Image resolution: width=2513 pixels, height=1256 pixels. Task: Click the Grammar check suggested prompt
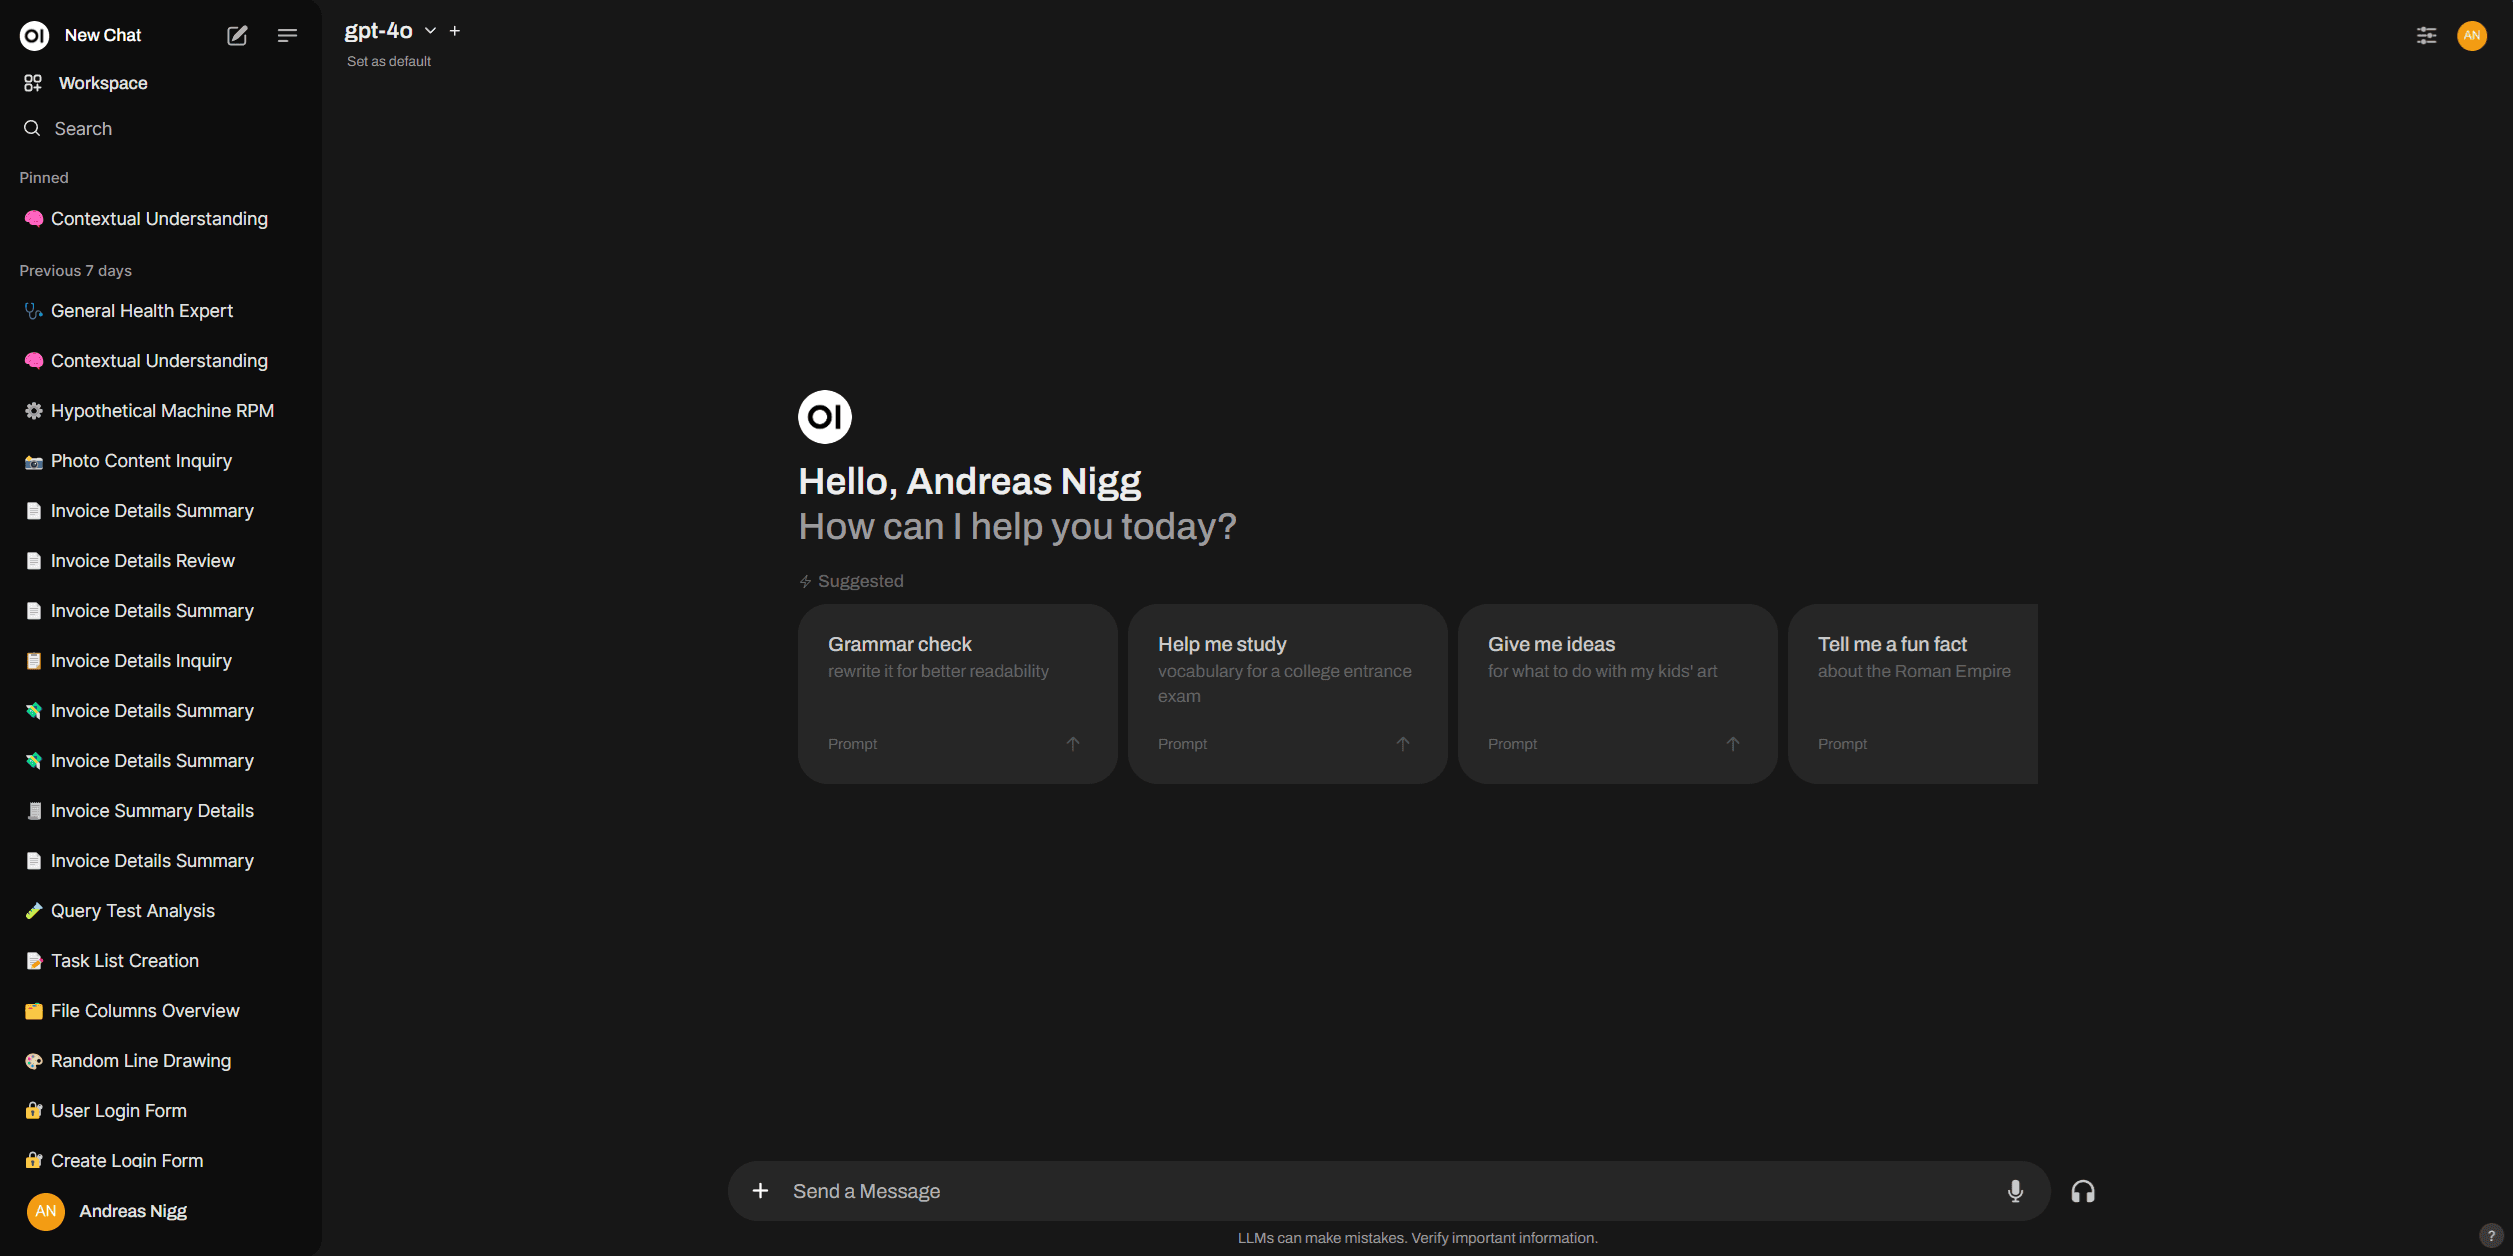click(x=957, y=689)
